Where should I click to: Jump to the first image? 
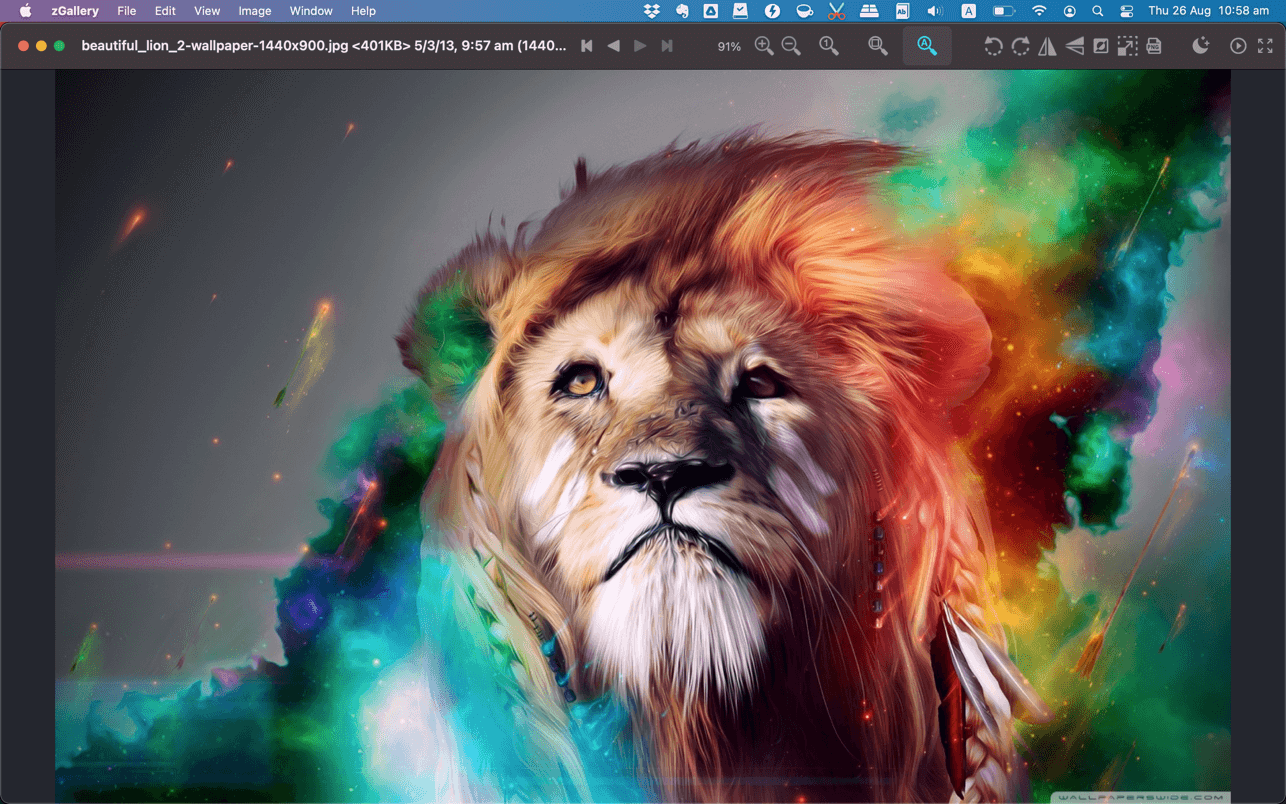click(x=587, y=46)
